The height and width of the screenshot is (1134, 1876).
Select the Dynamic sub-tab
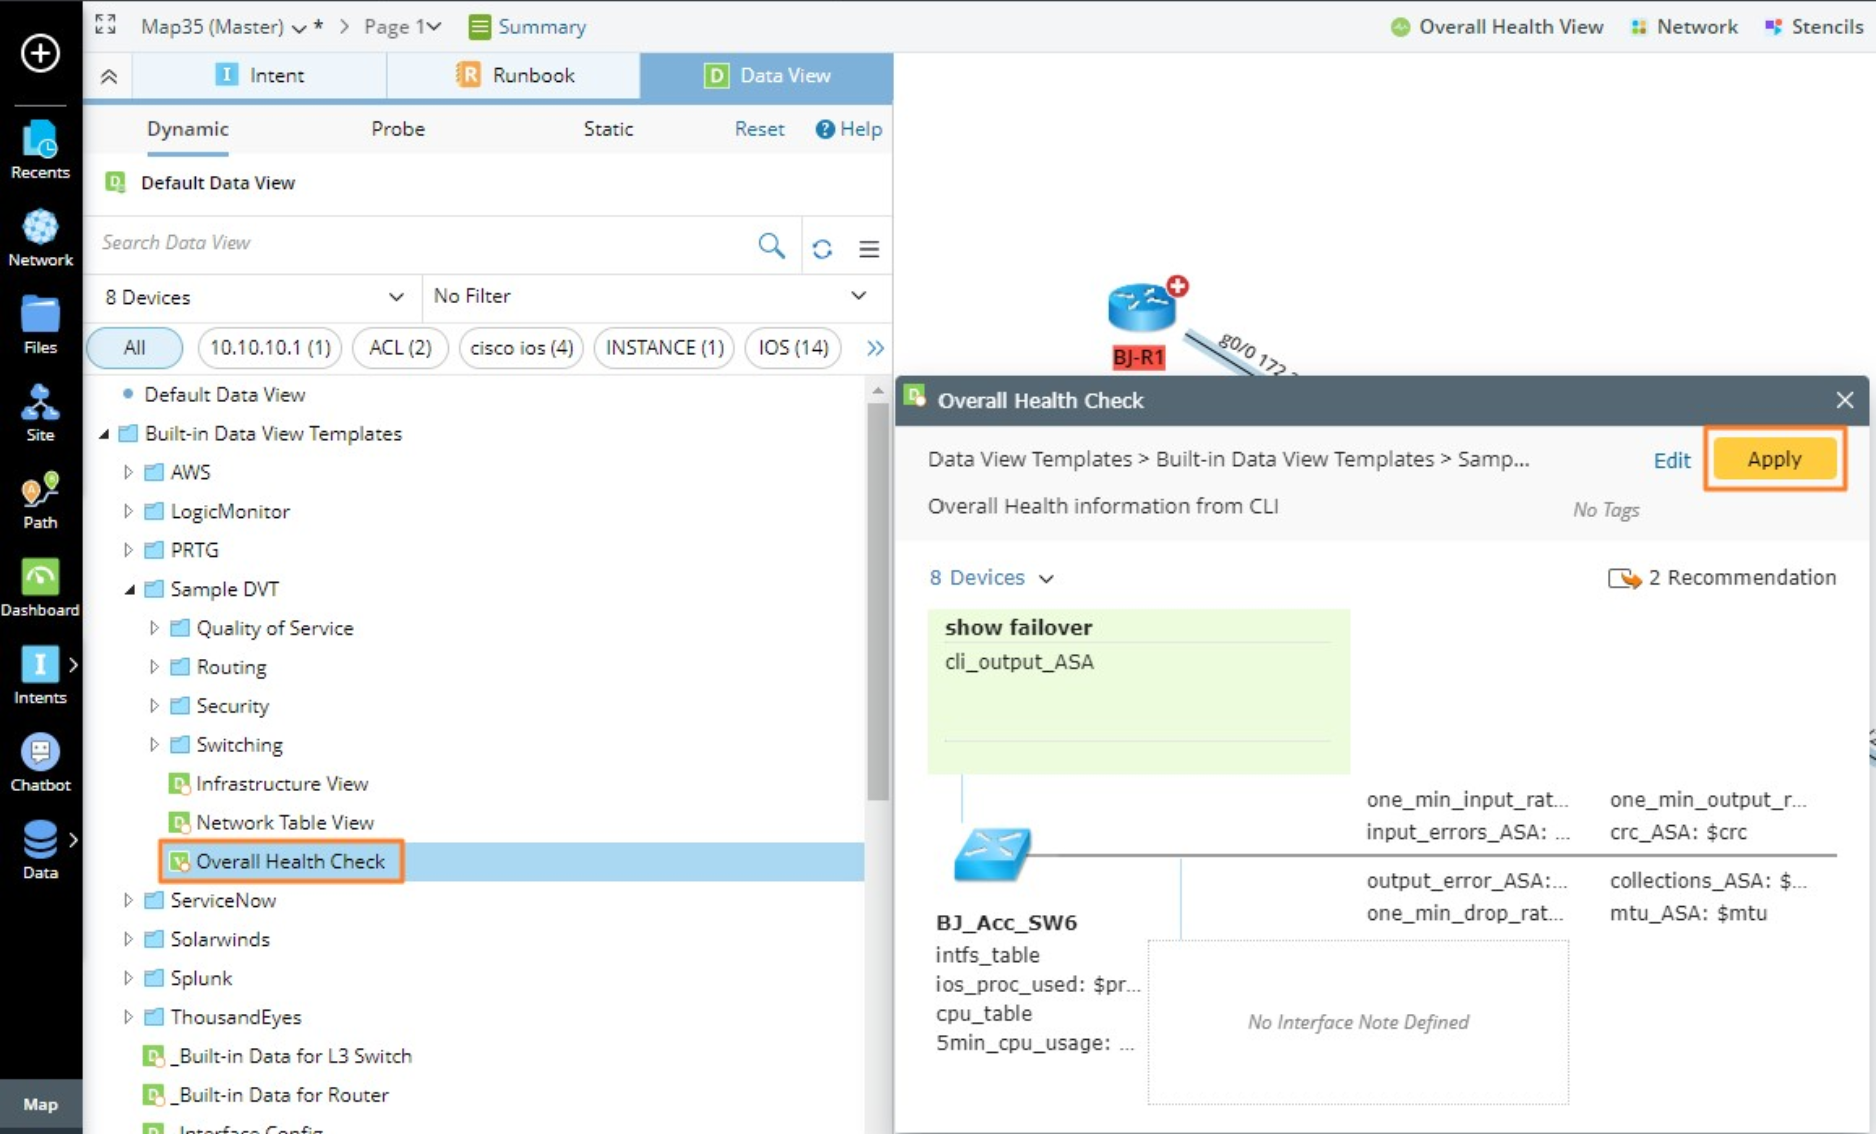point(188,129)
